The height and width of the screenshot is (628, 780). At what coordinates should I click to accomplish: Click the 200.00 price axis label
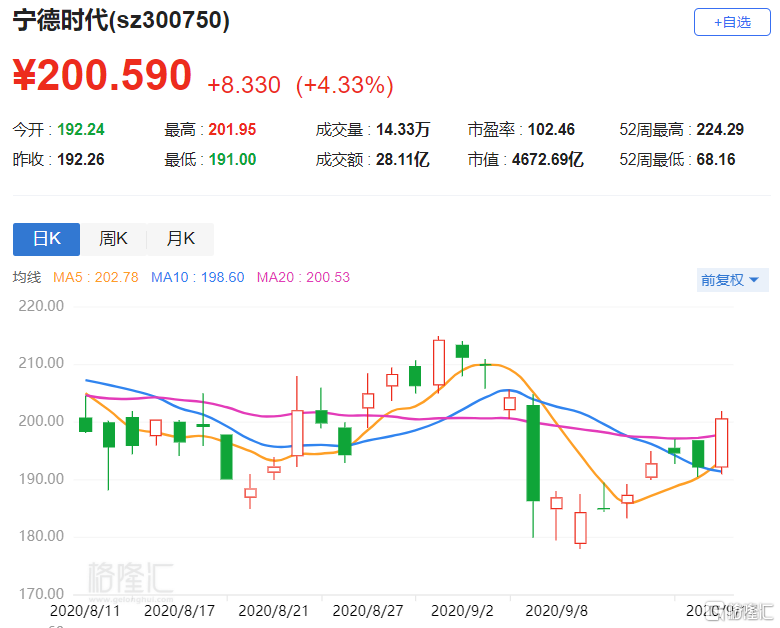[41, 421]
